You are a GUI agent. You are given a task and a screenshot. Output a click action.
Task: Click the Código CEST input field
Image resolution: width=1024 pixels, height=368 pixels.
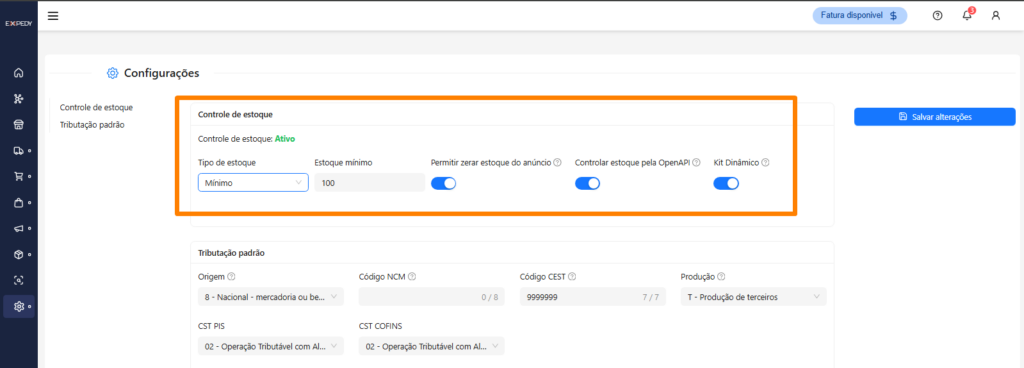coord(593,297)
